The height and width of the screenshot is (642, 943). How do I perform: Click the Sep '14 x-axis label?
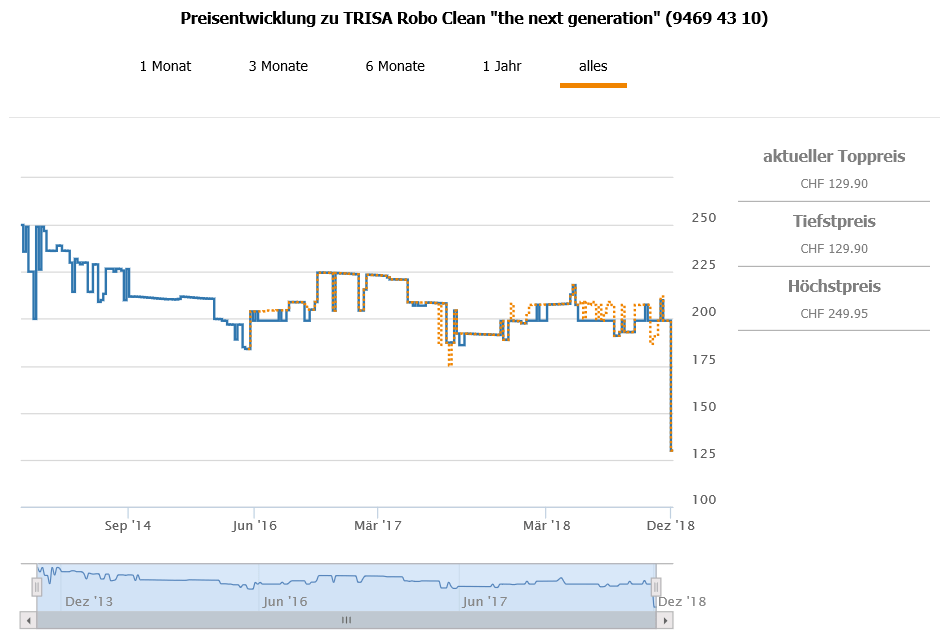pyautogui.click(x=128, y=525)
